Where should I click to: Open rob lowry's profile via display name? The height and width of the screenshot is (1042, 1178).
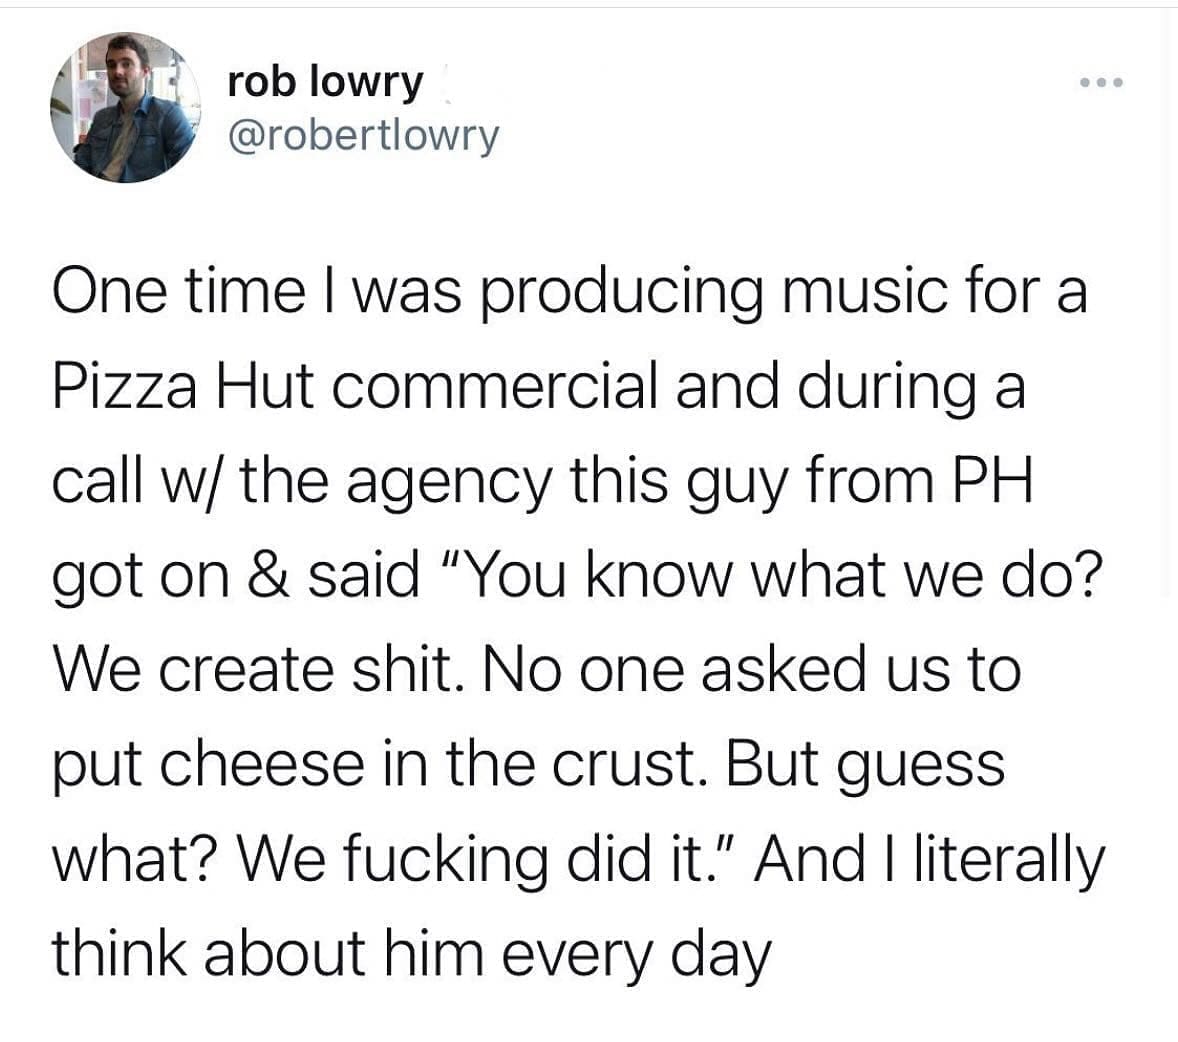322,82
